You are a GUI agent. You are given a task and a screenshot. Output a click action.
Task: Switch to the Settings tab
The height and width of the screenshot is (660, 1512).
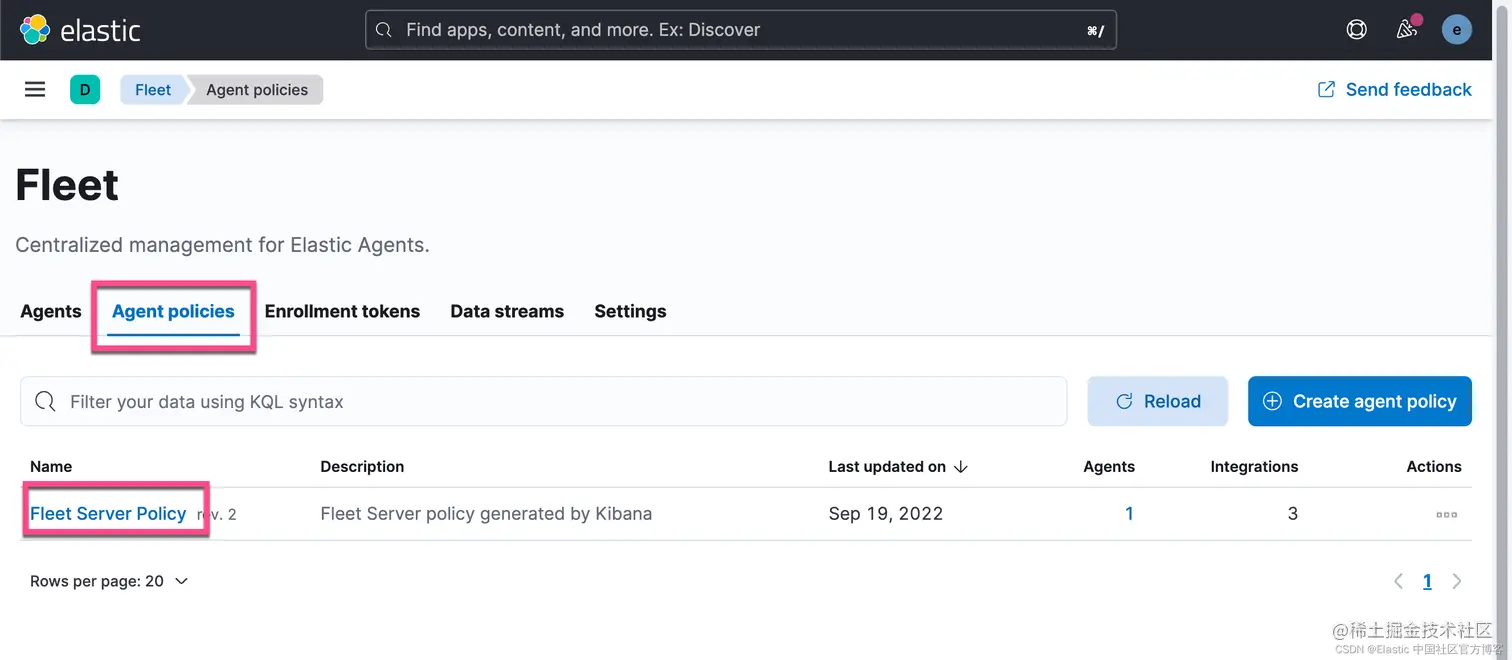coord(630,311)
